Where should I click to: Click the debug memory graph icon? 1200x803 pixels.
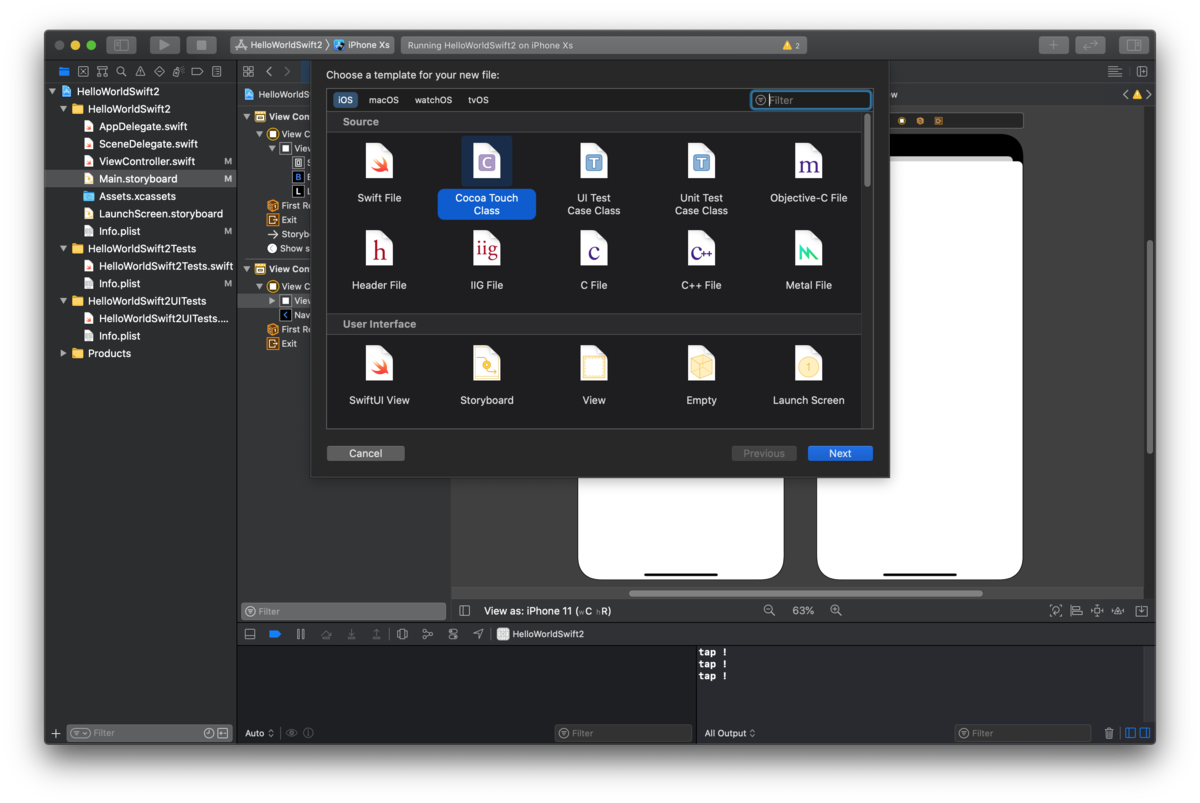428,634
